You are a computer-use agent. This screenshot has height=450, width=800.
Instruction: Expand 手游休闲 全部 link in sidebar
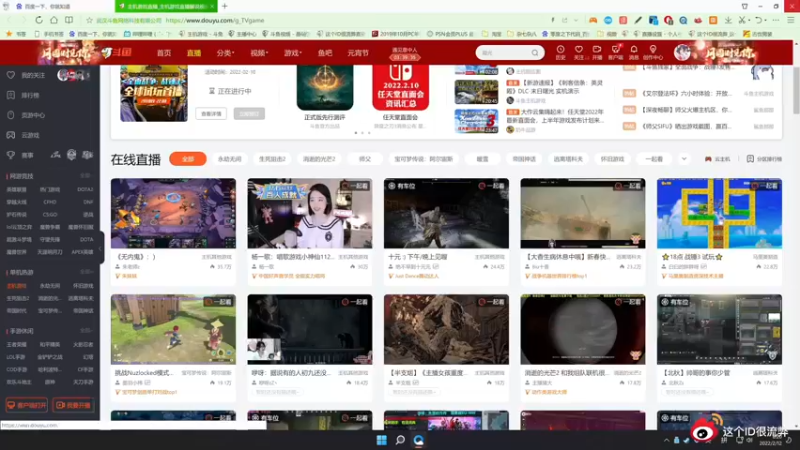click(x=85, y=331)
